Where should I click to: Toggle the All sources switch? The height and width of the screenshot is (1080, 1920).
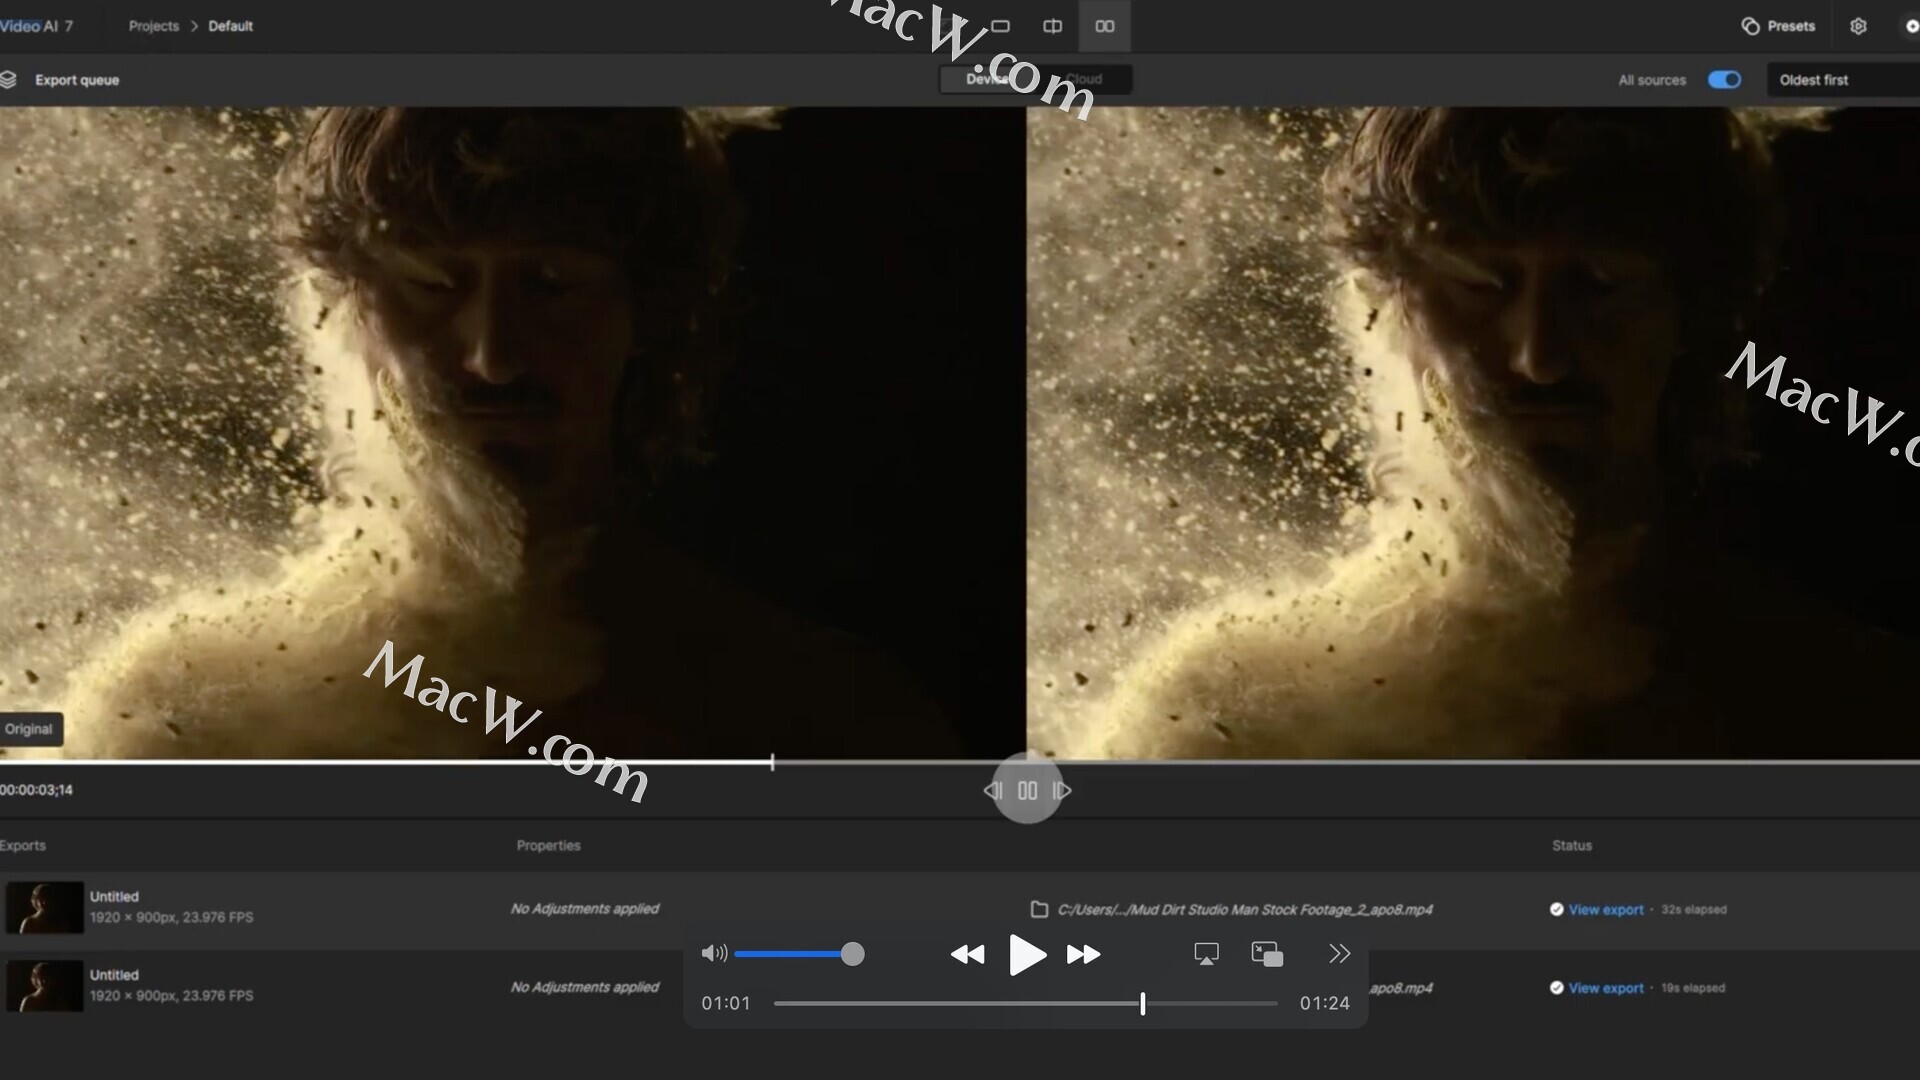pos(1724,80)
